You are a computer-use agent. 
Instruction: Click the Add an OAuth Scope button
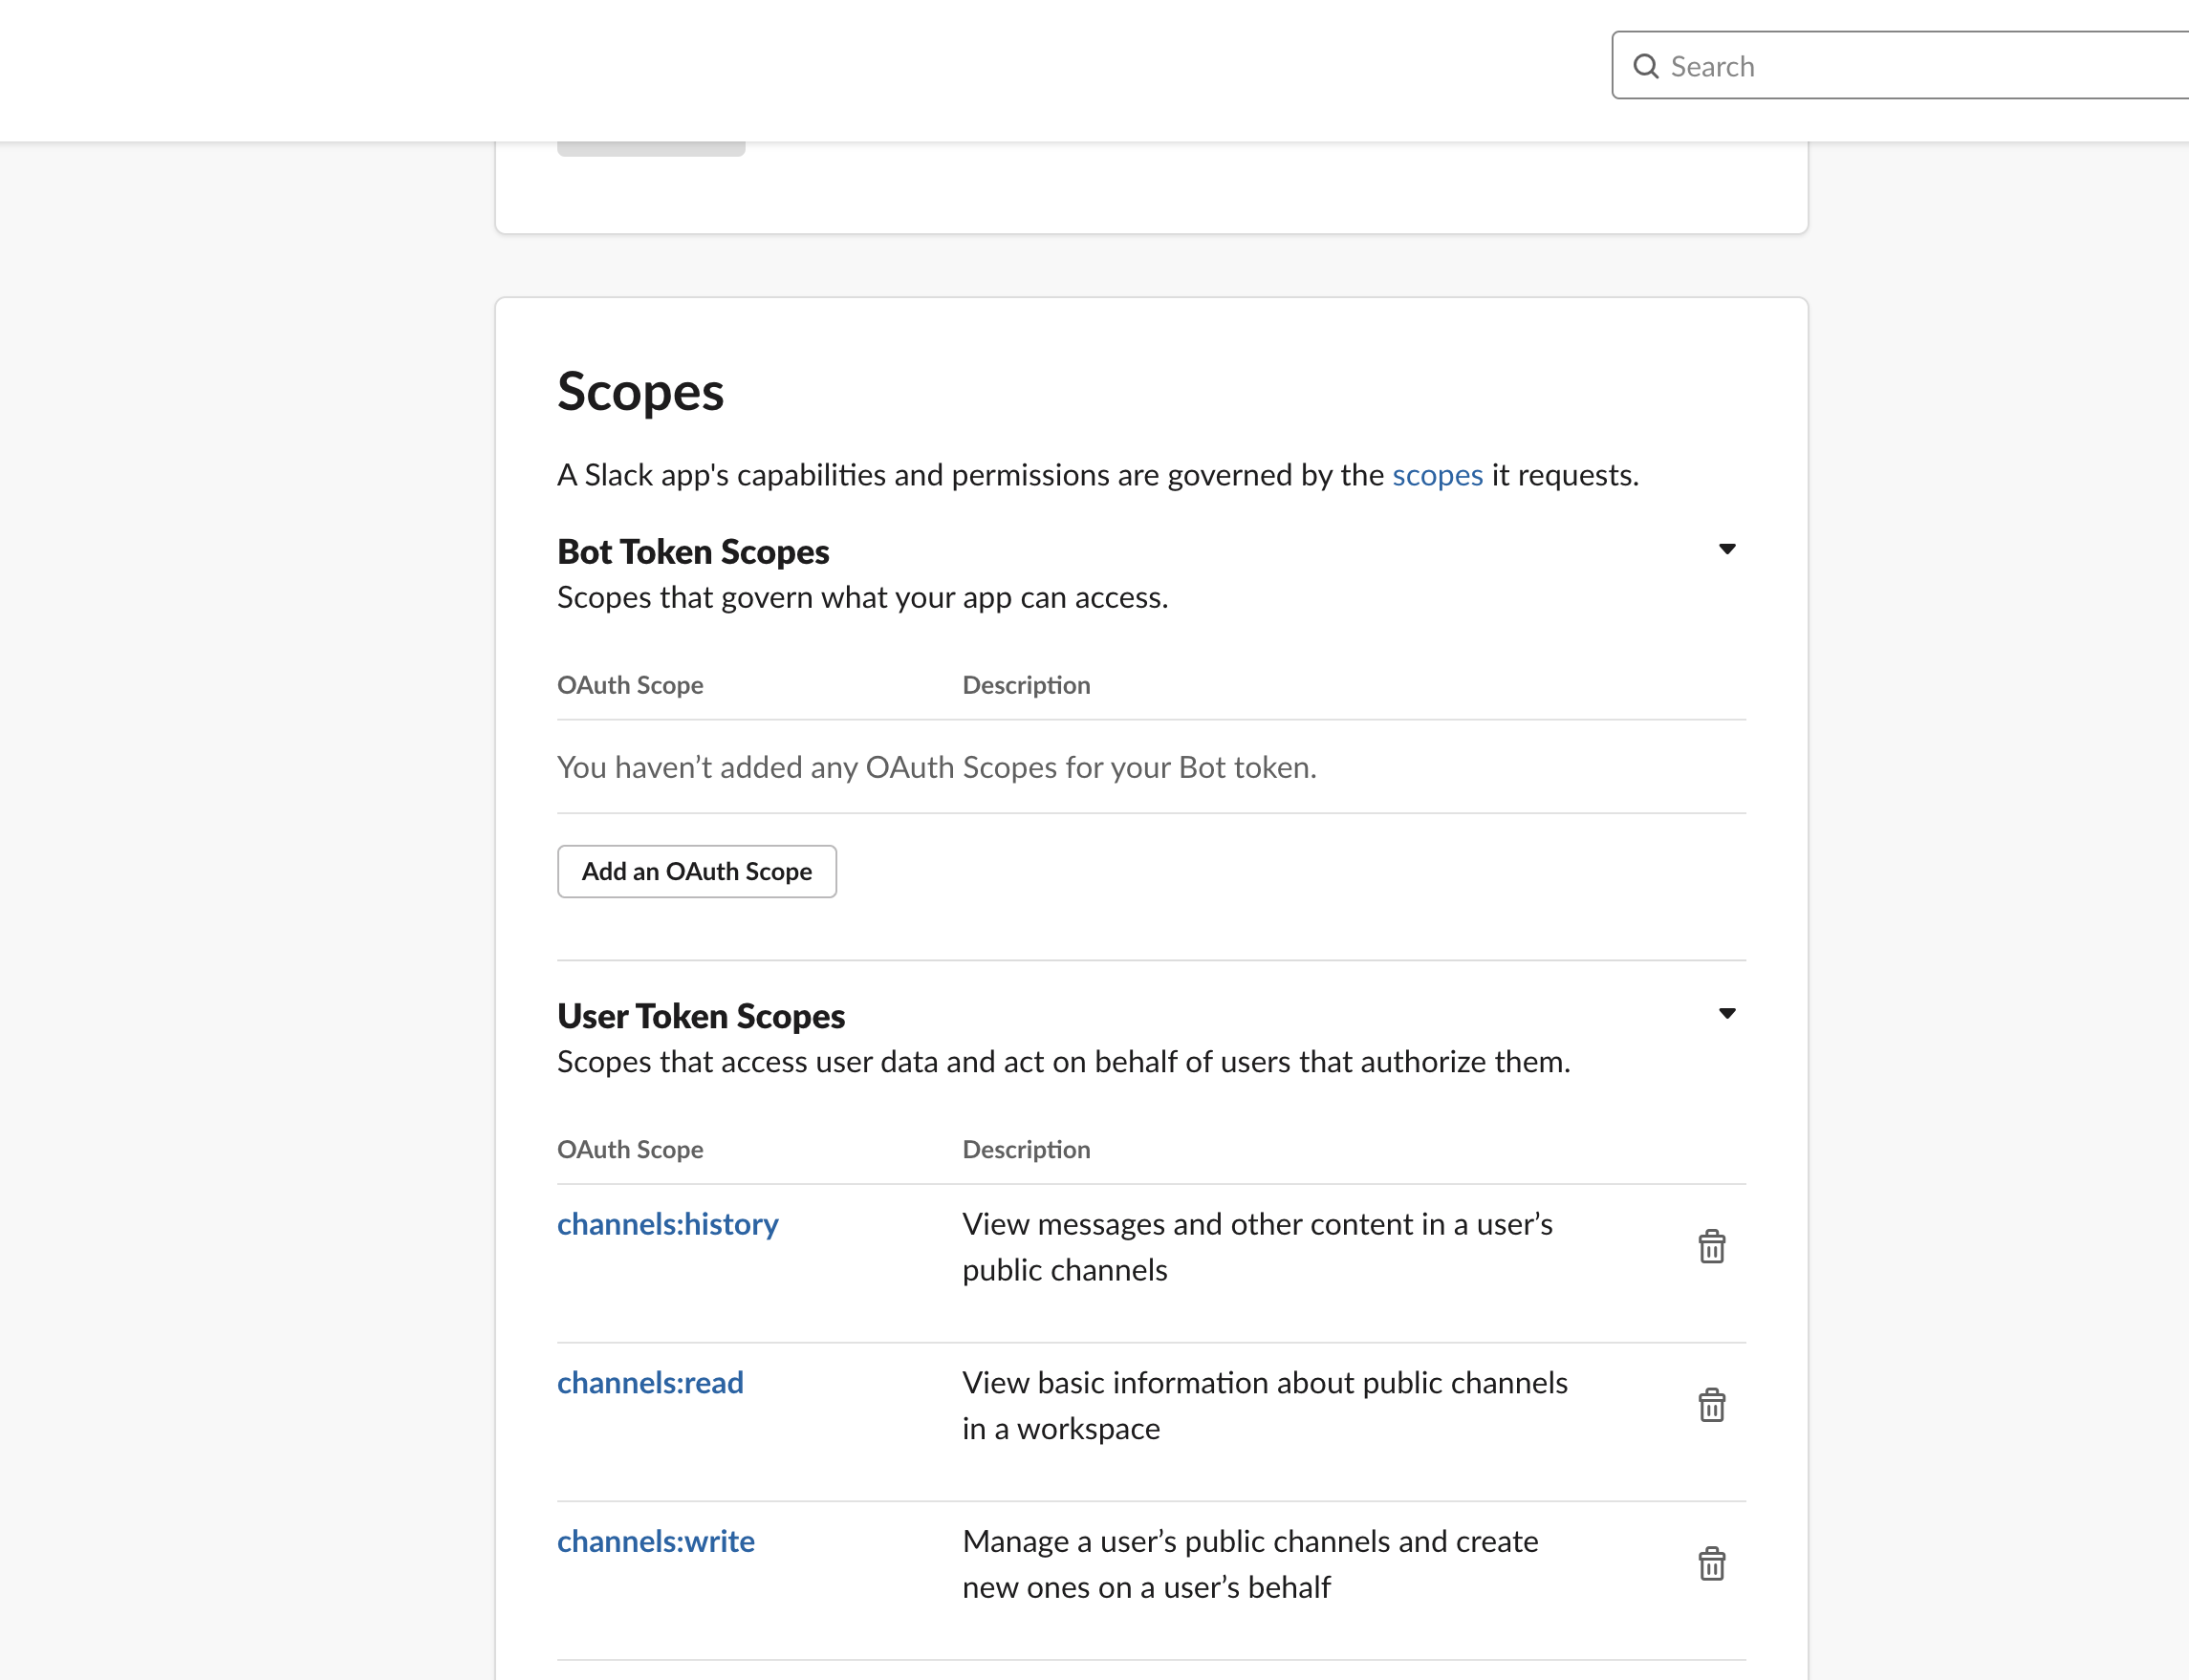[696, 871]
